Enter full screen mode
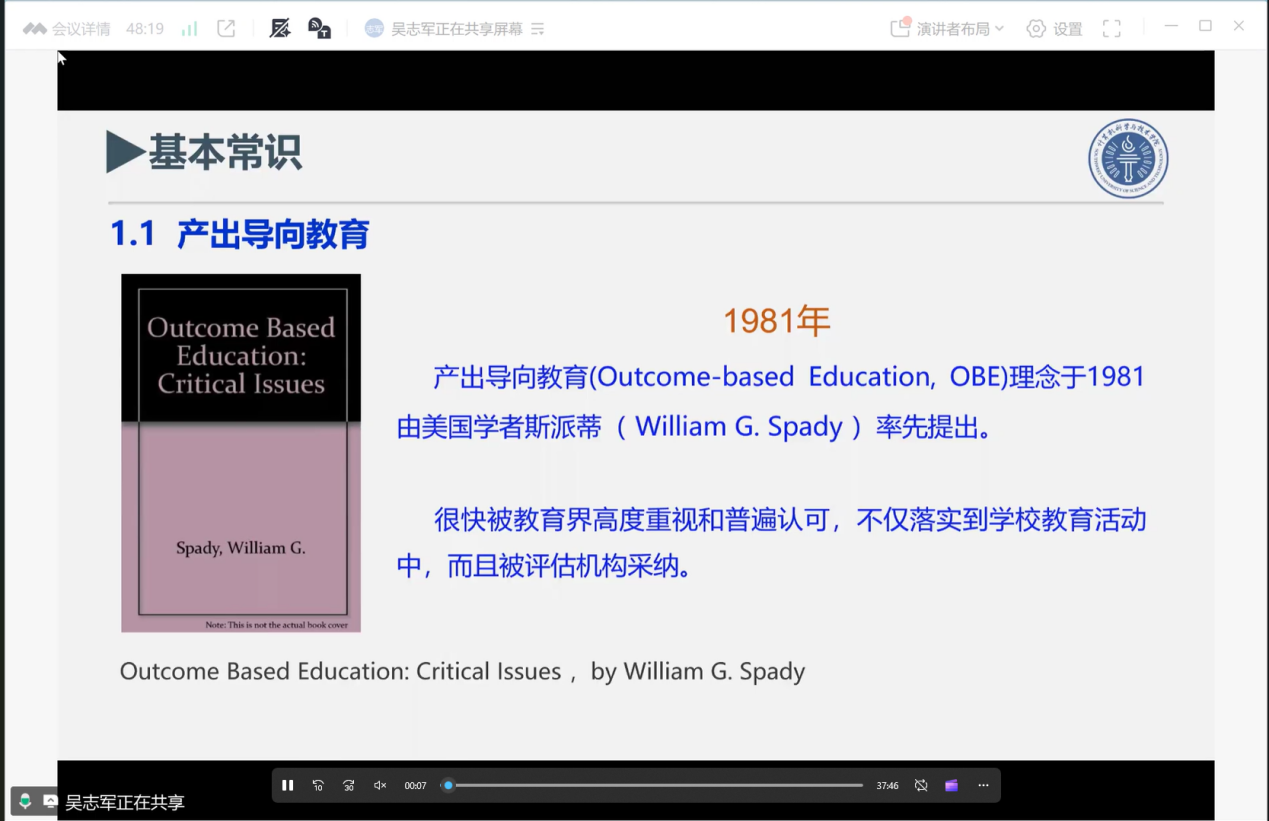The width and height of the screenshot is (1269, 821). click(1111, 29)
